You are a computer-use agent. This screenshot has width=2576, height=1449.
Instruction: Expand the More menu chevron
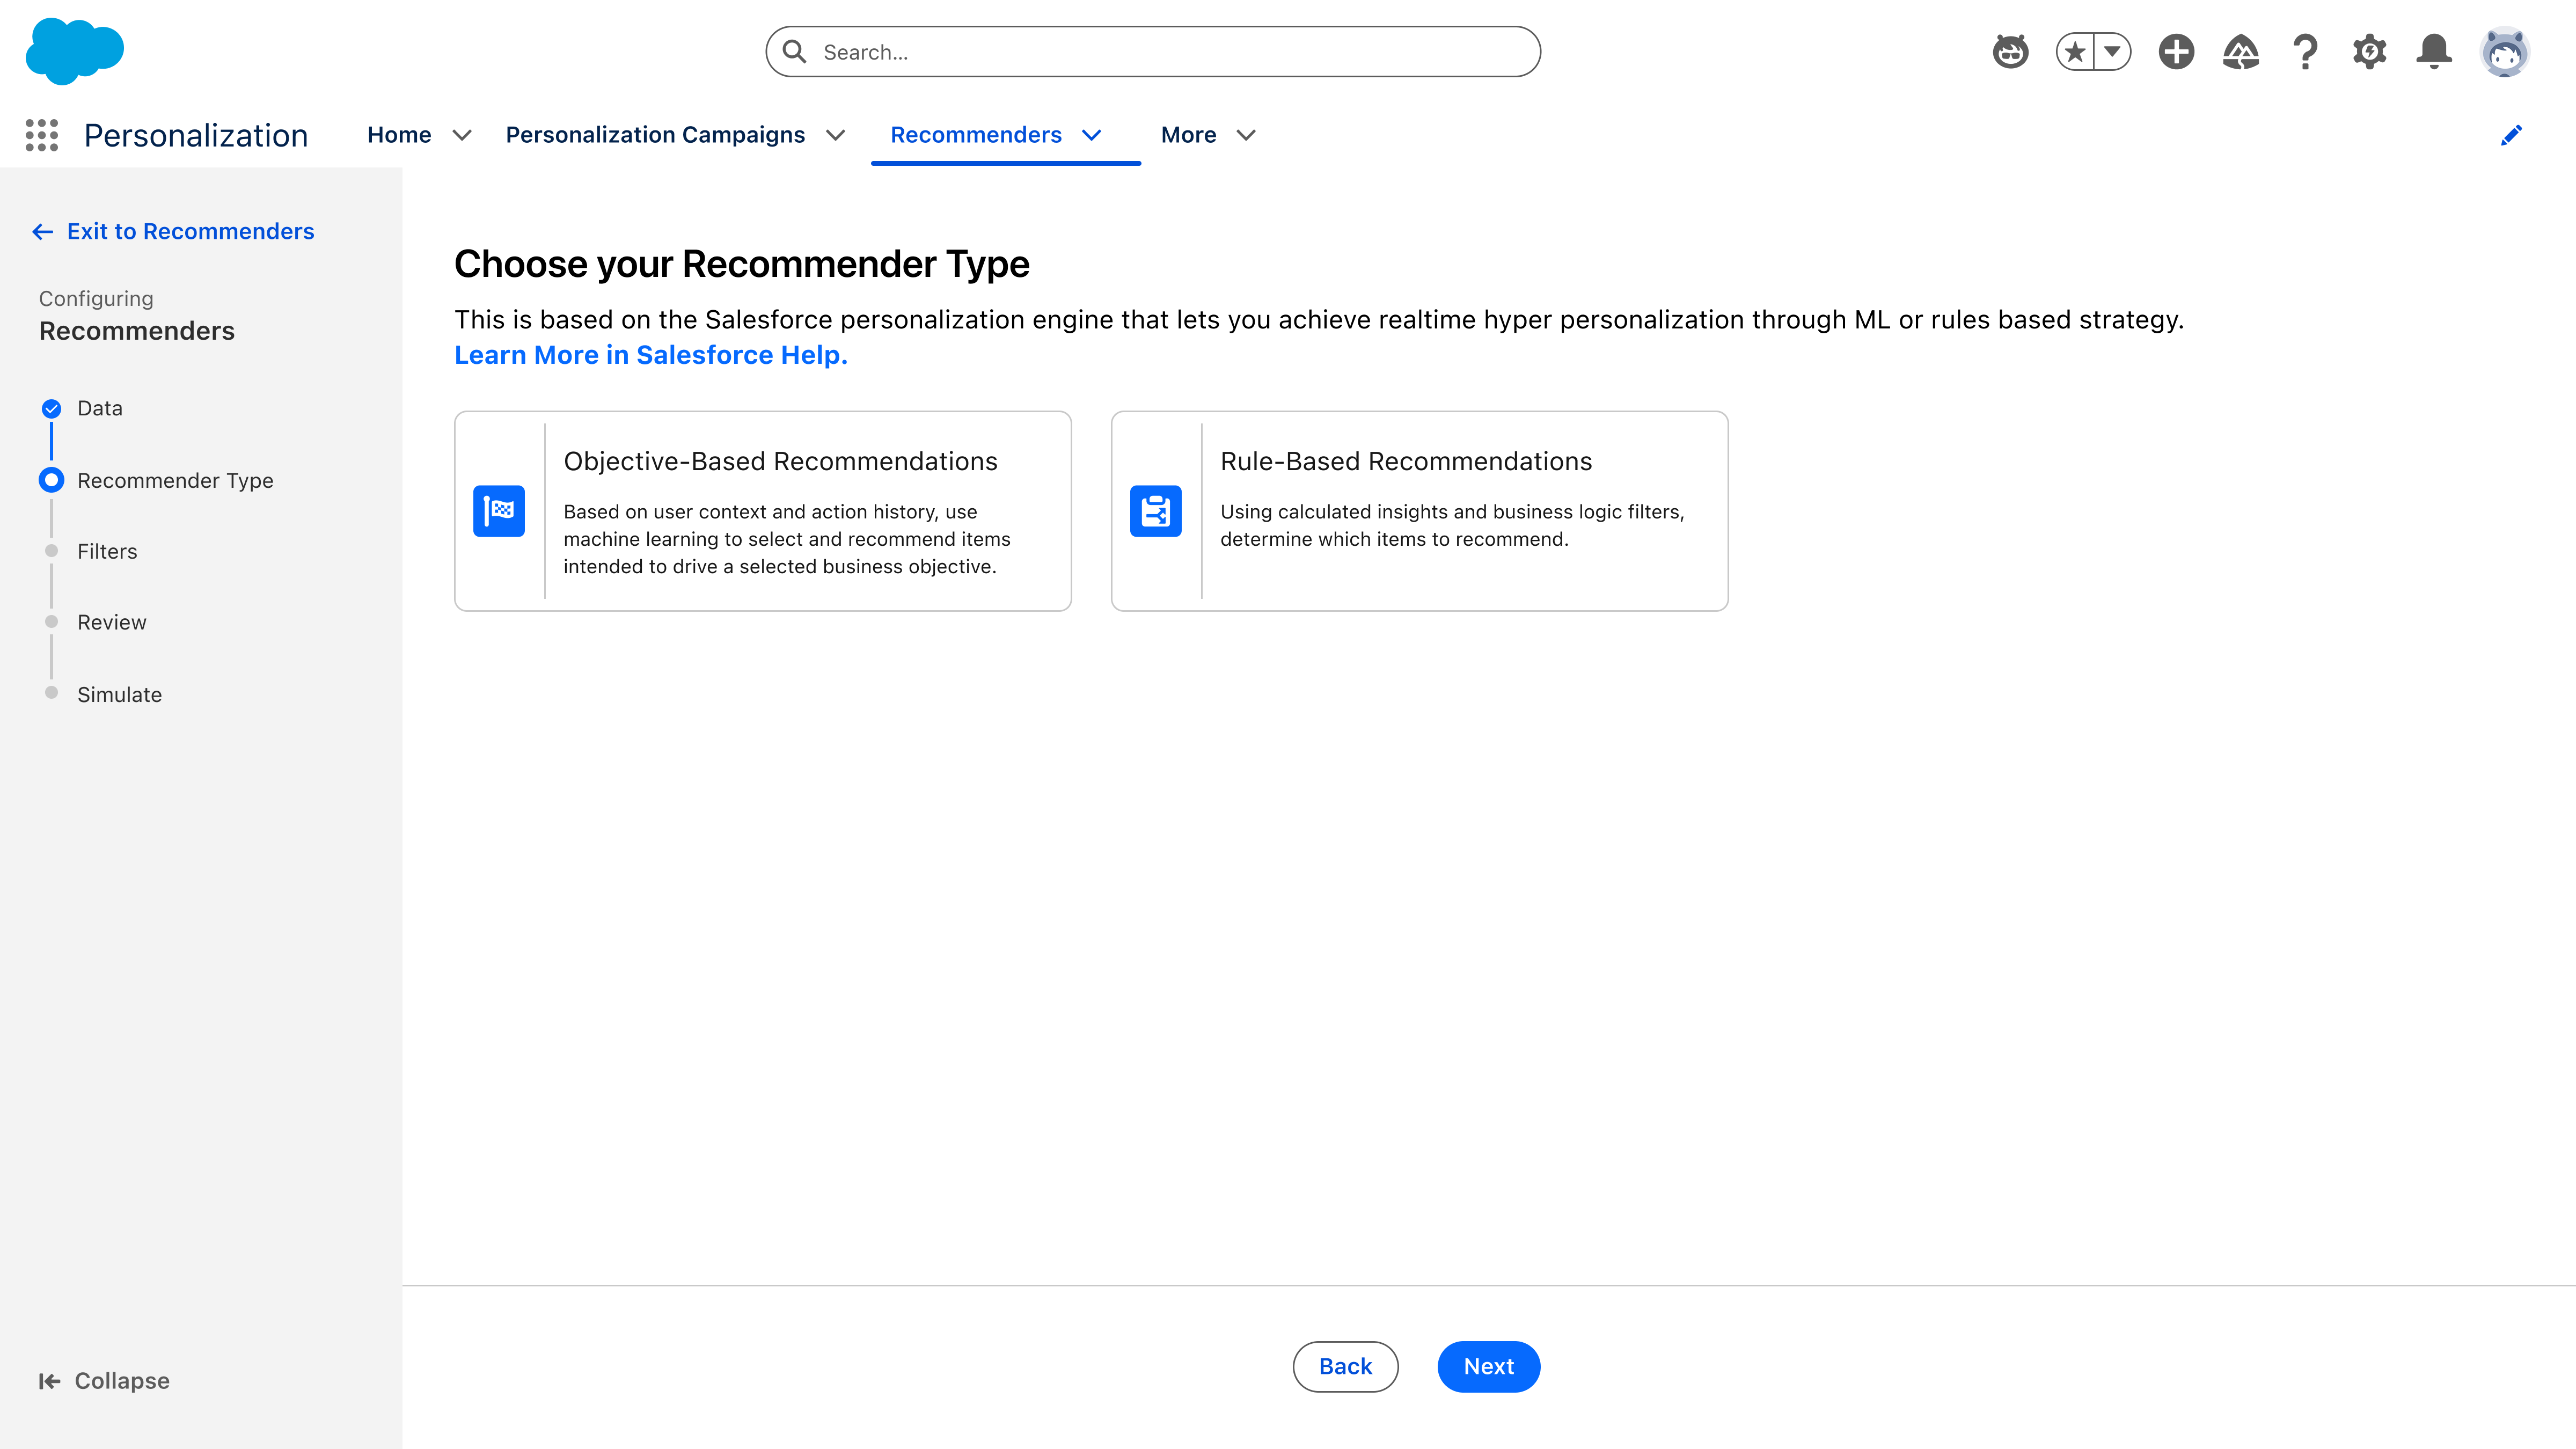click(x=1246, y=135)
